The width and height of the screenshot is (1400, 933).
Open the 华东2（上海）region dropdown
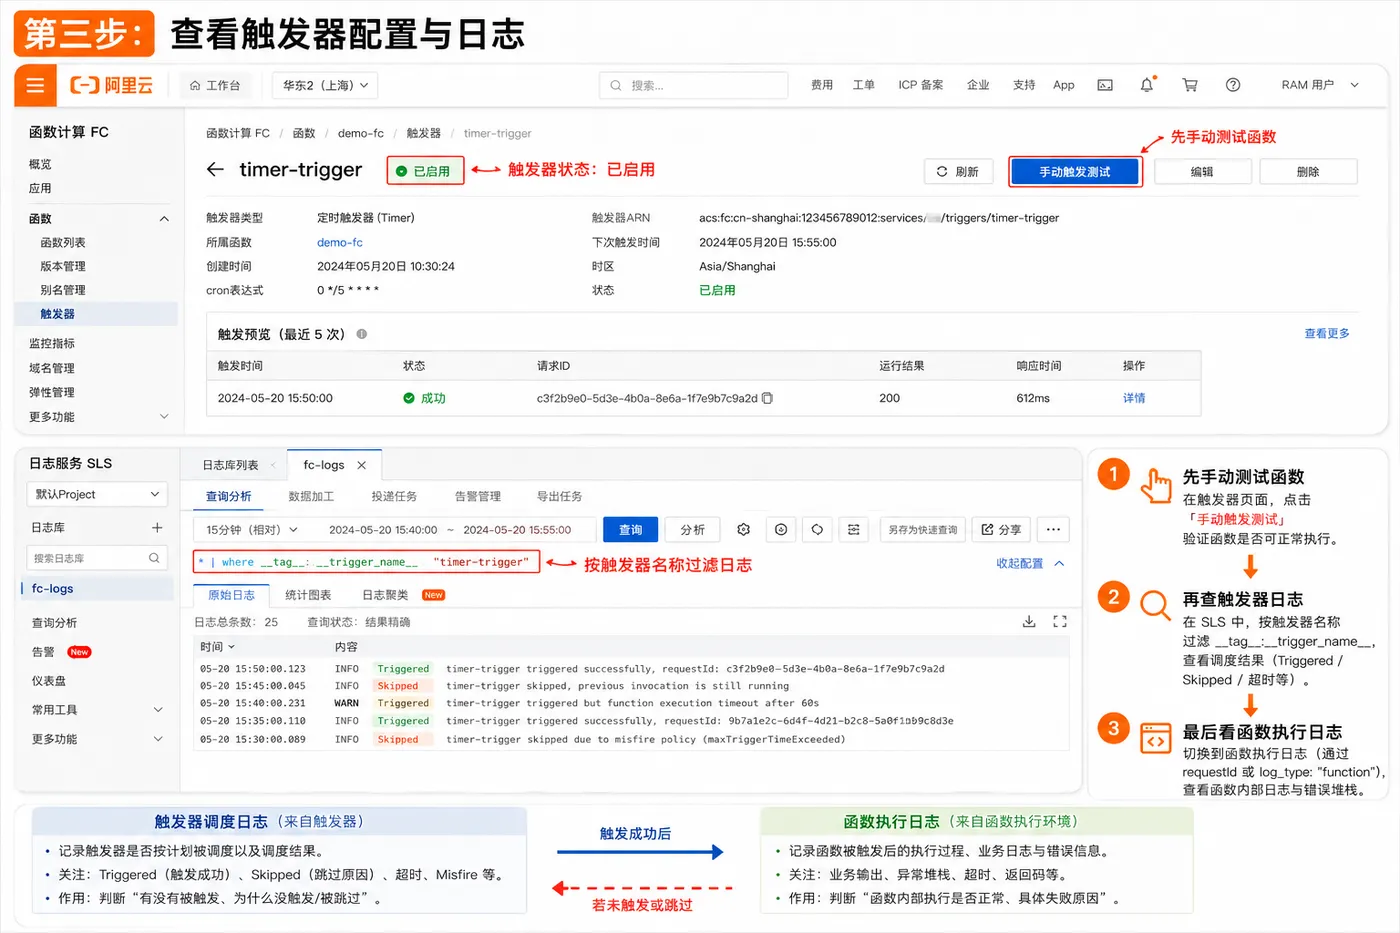click(325, 86)
